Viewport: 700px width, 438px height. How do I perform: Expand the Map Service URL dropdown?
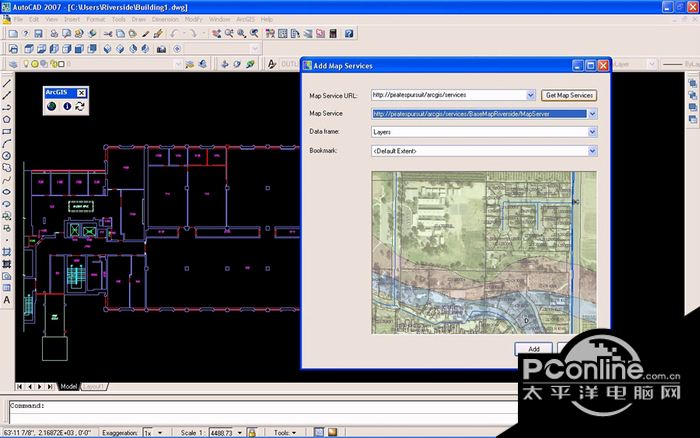[x=530, y=95]
